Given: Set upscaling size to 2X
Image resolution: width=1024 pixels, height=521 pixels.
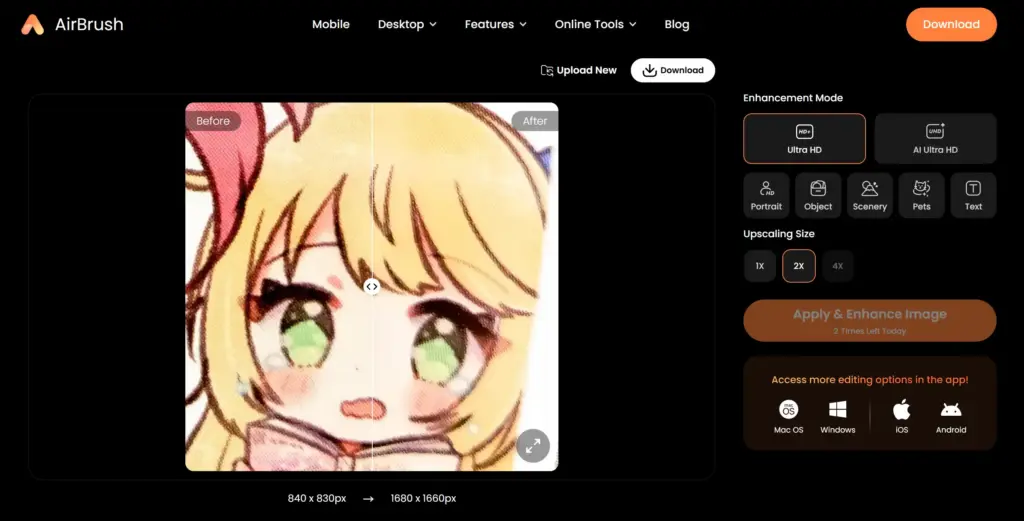Looking at the screenshot, I should coord(799,266).
